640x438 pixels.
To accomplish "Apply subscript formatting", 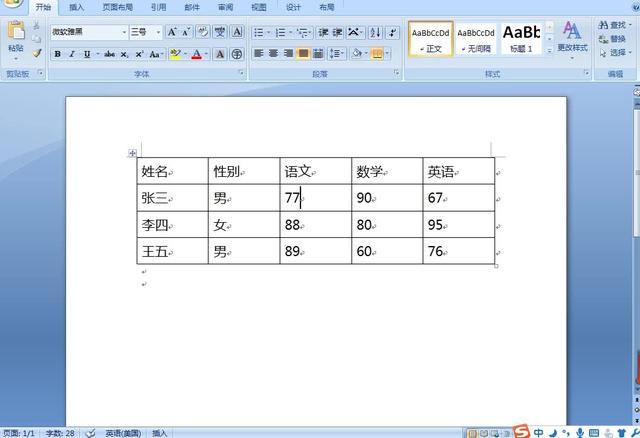I will click(x=124, y=54).
